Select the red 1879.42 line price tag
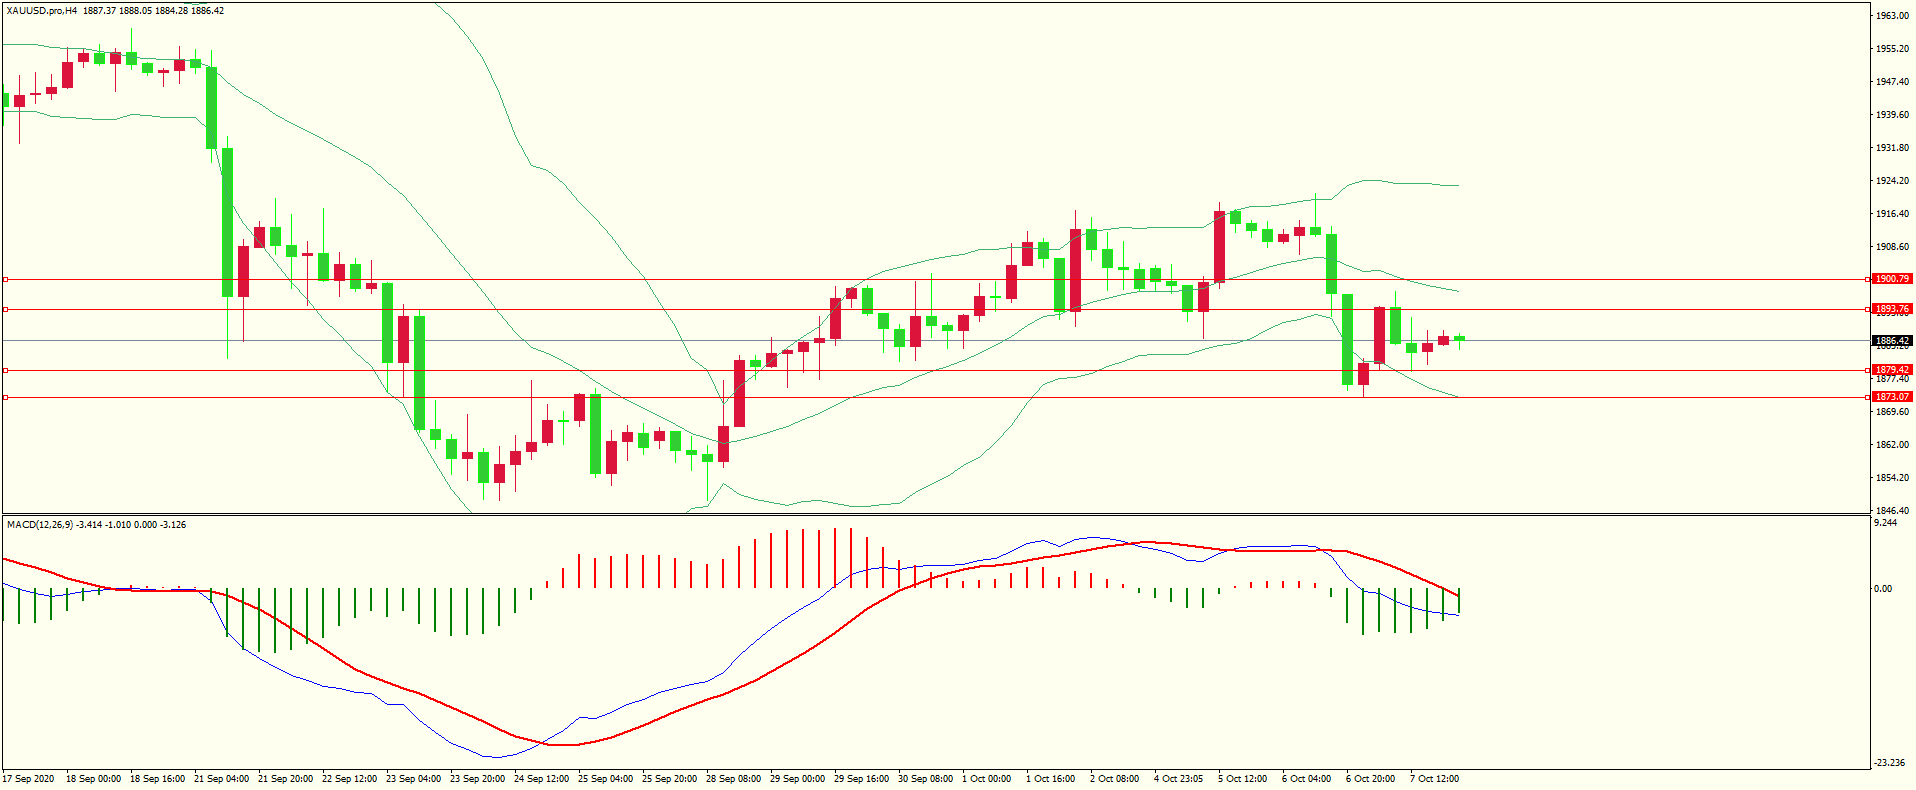Viewport: 1916px width, 790px height. (1892, 370)
